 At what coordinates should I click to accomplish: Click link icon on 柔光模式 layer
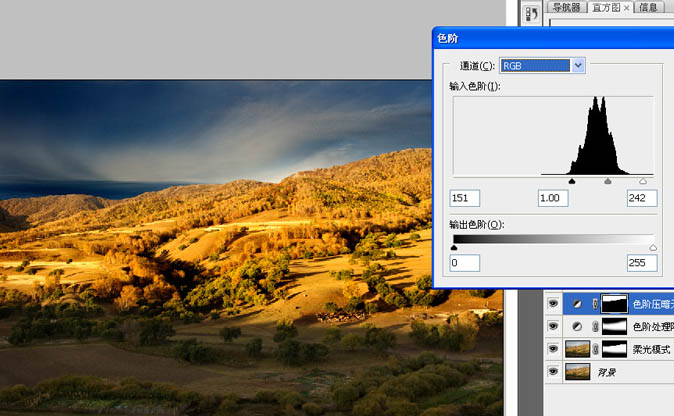[x=595, y=349]
